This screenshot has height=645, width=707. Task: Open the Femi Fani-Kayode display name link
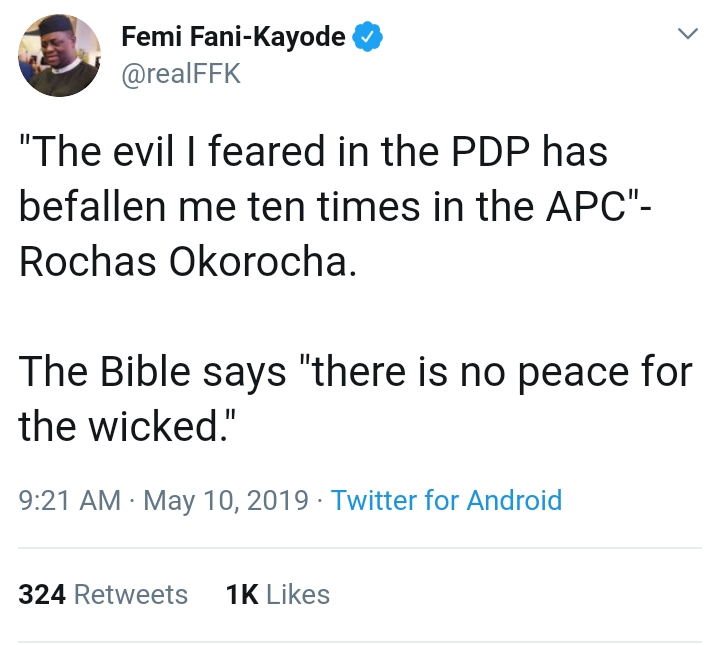coord(233,38)
